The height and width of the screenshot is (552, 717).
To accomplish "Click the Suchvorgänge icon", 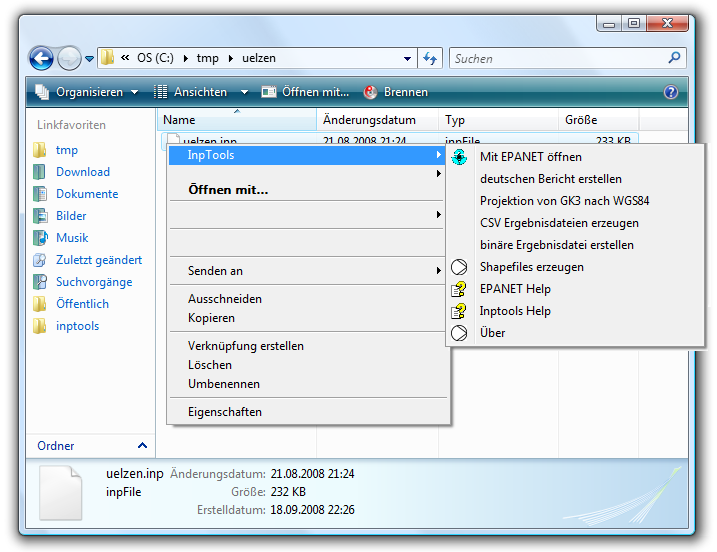I will pos(40,282).
